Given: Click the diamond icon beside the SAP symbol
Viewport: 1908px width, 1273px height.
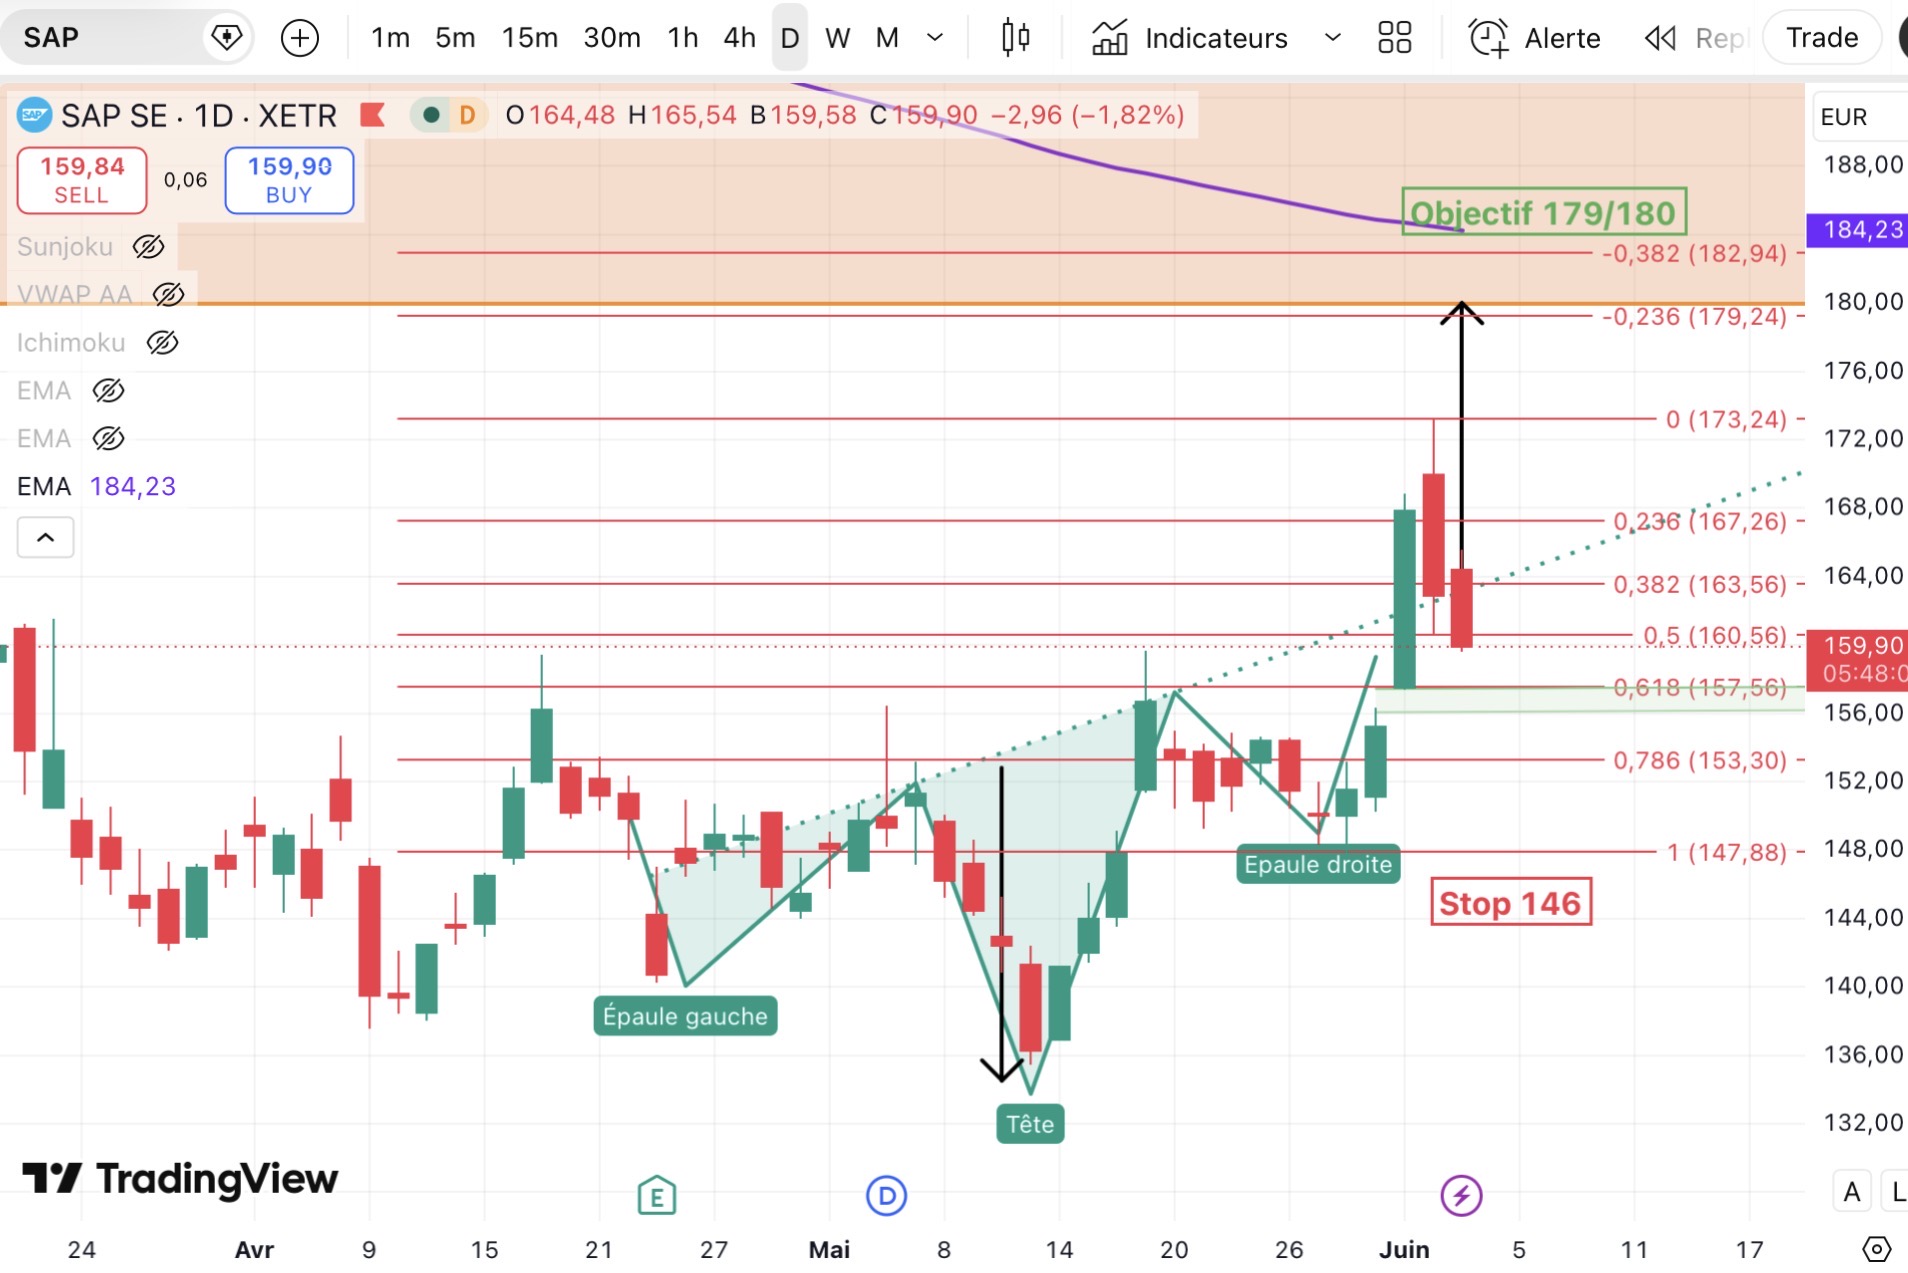Looking at the screenshot, I should click(x=227, y=38).
